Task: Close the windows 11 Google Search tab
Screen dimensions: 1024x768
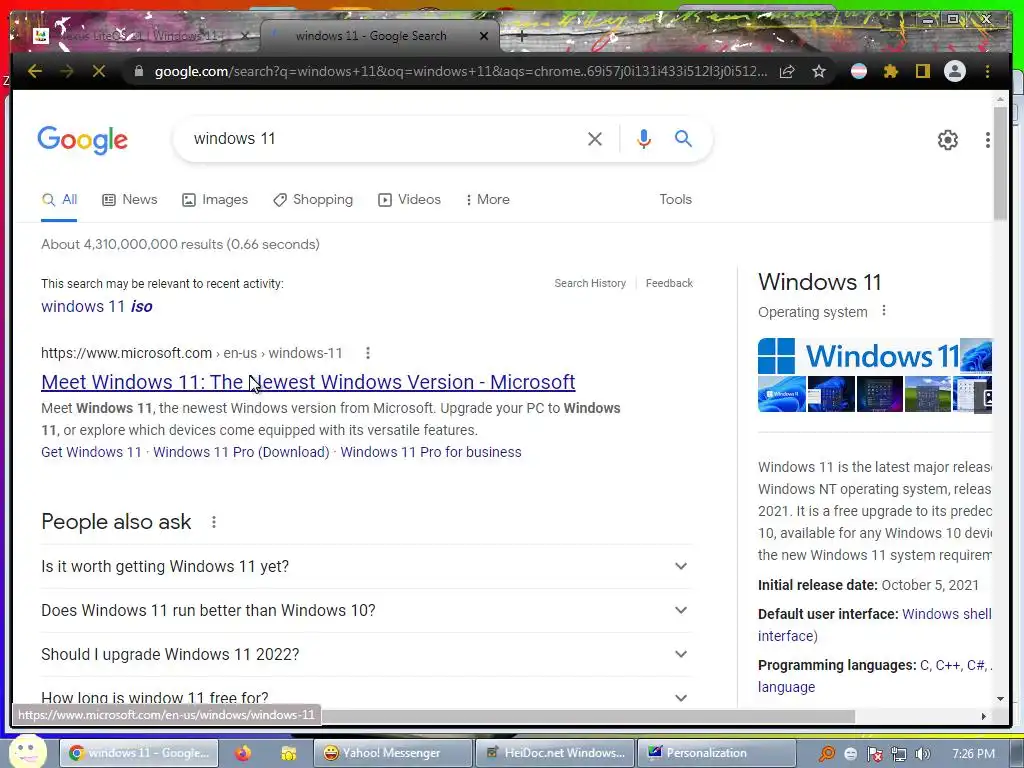Action: [x=484, y=36]
